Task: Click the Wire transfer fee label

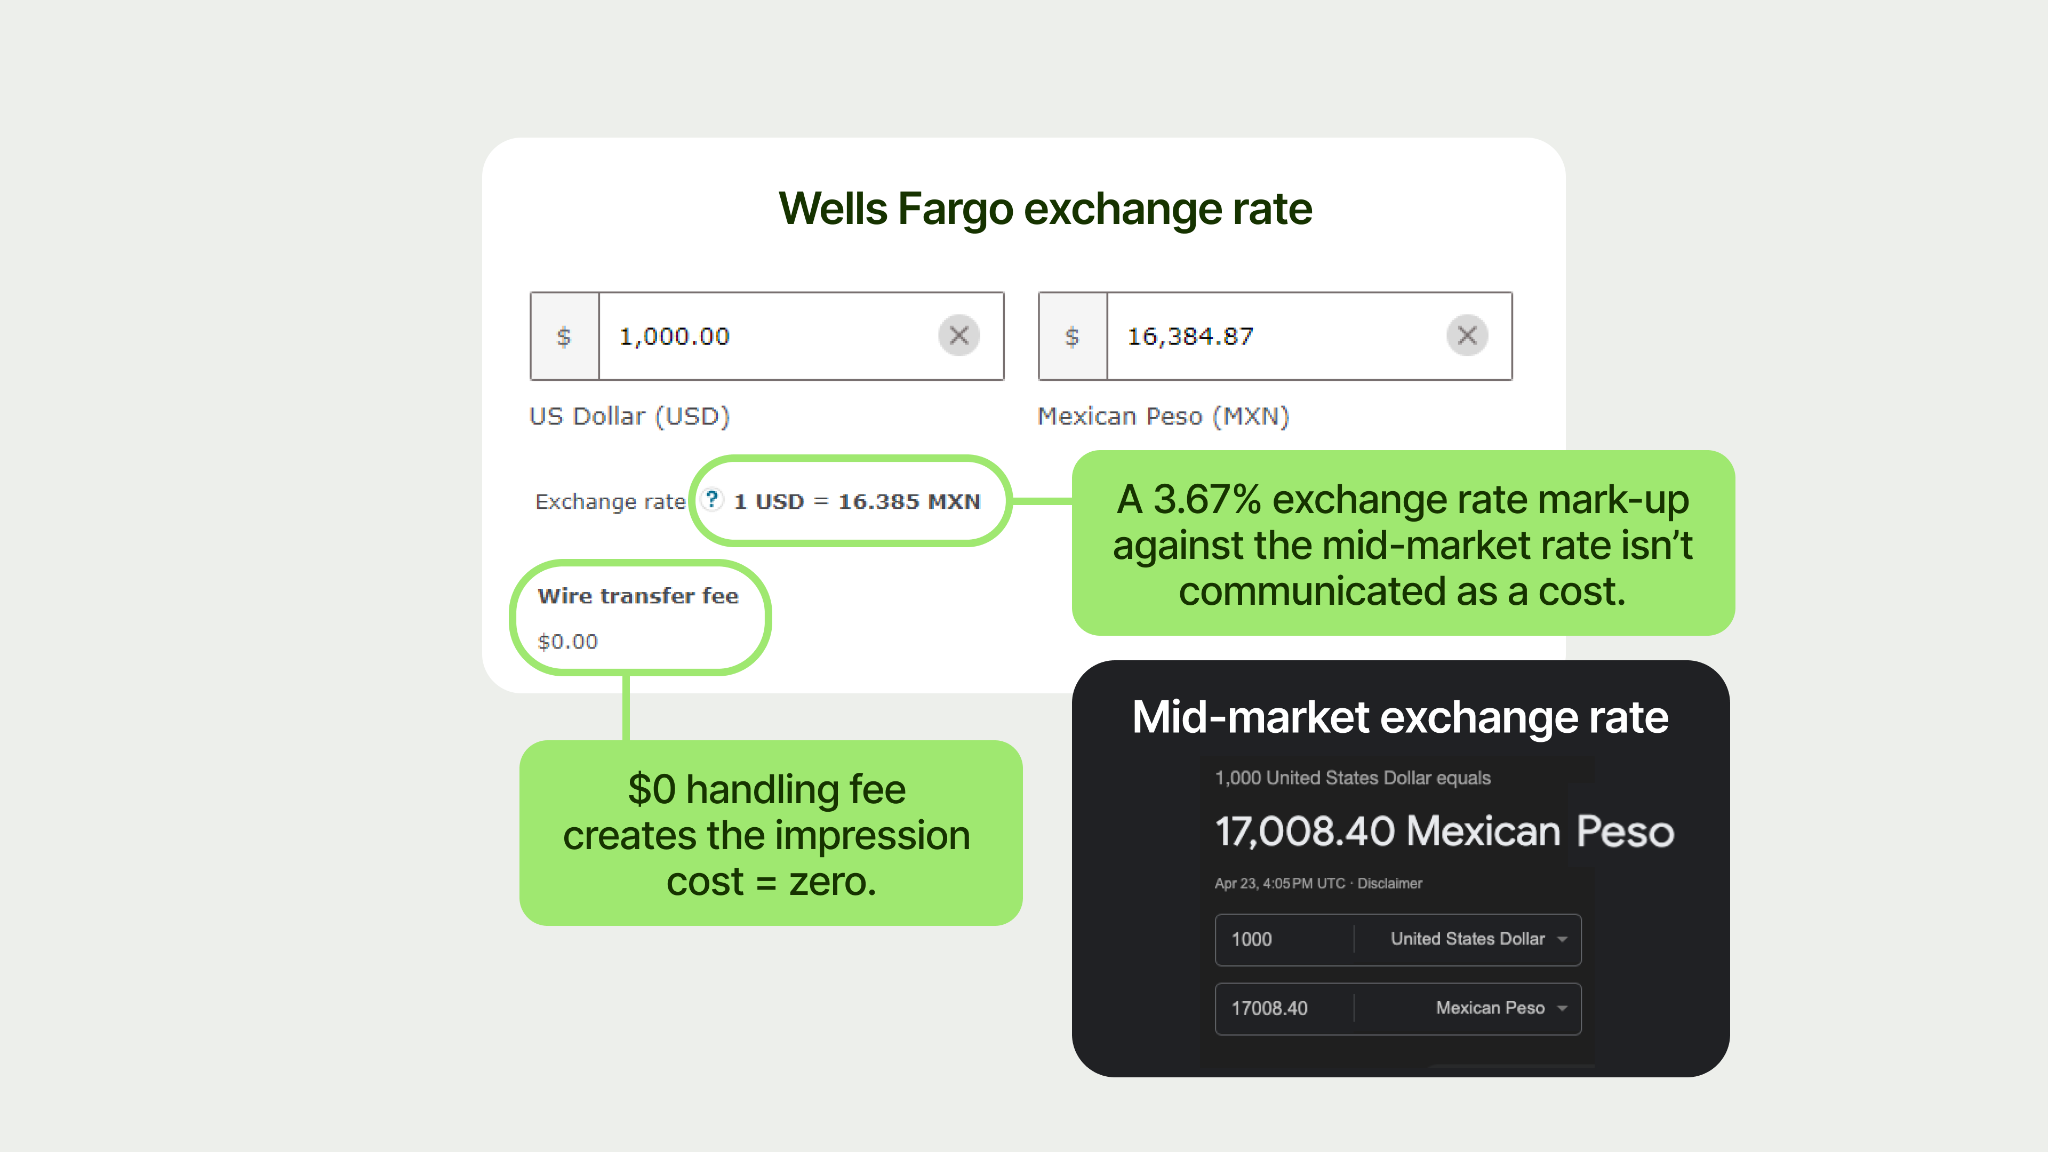Action: (638, 596)
